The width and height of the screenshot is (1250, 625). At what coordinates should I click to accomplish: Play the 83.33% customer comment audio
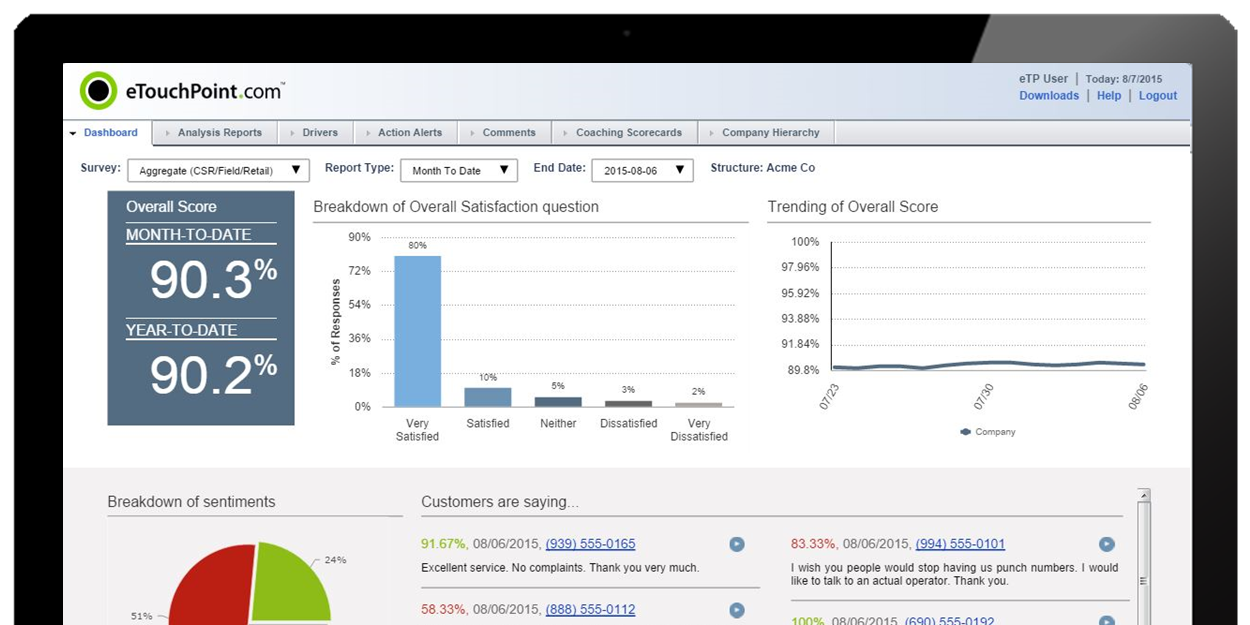(1107, 544)
